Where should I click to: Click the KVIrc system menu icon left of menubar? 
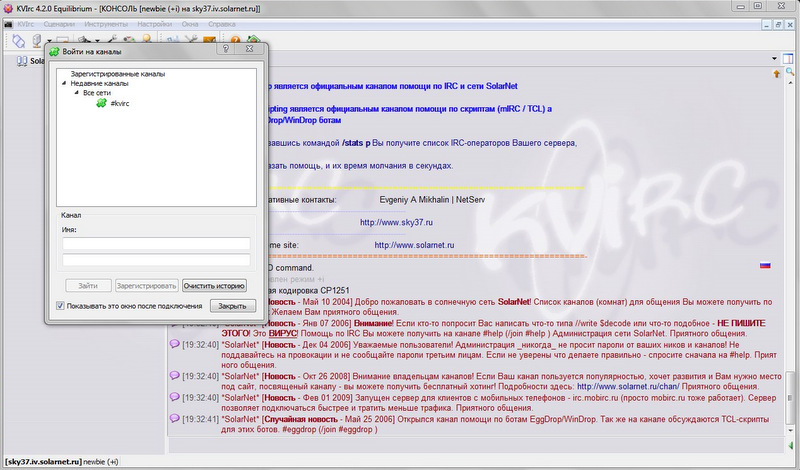(8, 24)
